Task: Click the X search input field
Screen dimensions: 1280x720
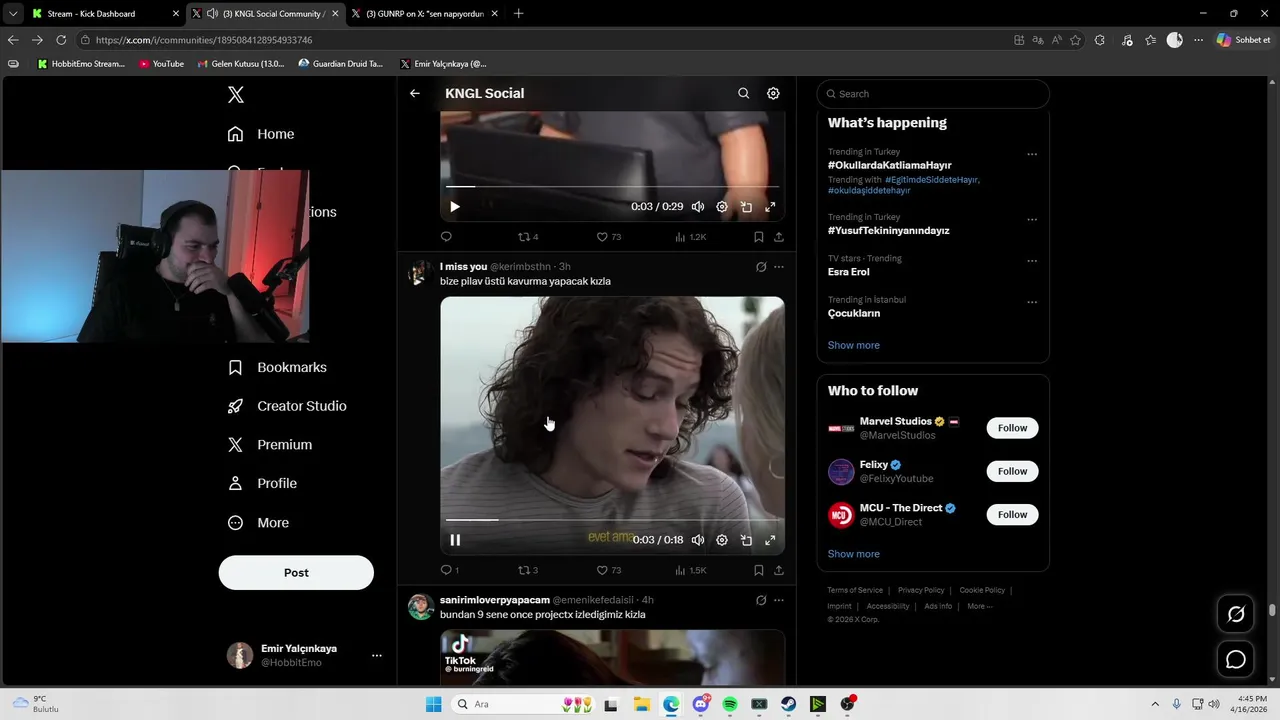Action: (933, 94)
